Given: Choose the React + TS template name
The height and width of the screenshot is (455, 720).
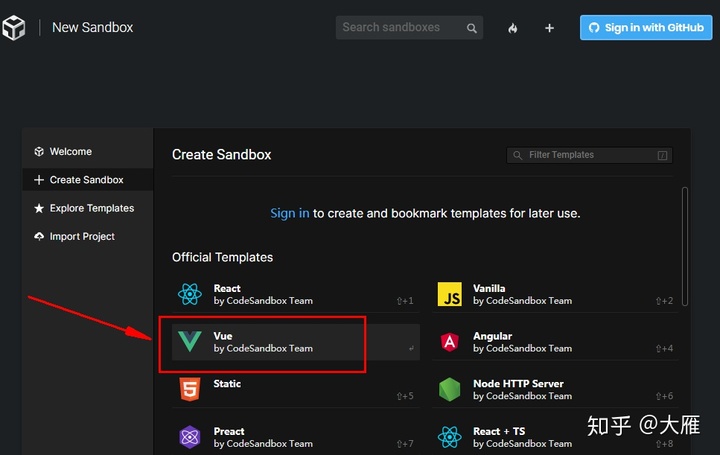Looking at the screenshot, I should (x=499, y=431).
